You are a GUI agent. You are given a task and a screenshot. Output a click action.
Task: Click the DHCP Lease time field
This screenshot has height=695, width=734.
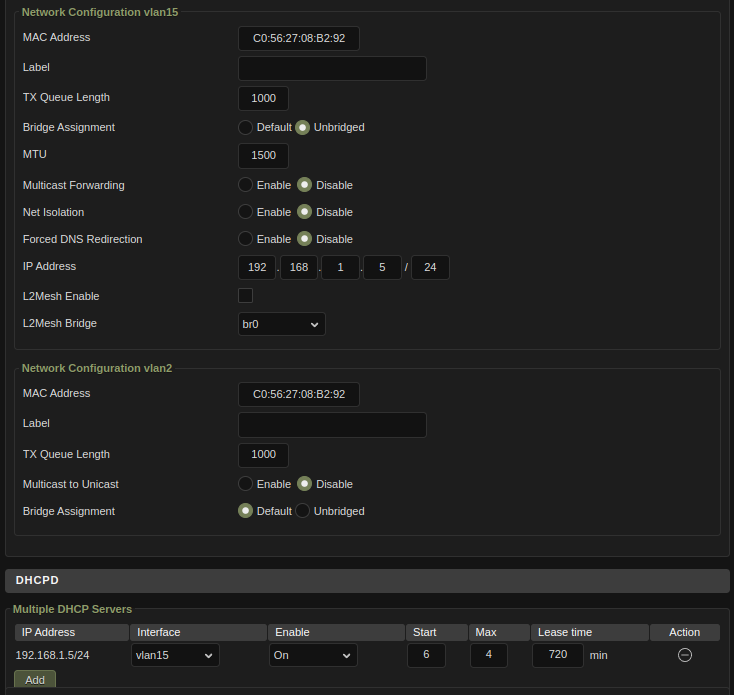(x=557, y=655)
